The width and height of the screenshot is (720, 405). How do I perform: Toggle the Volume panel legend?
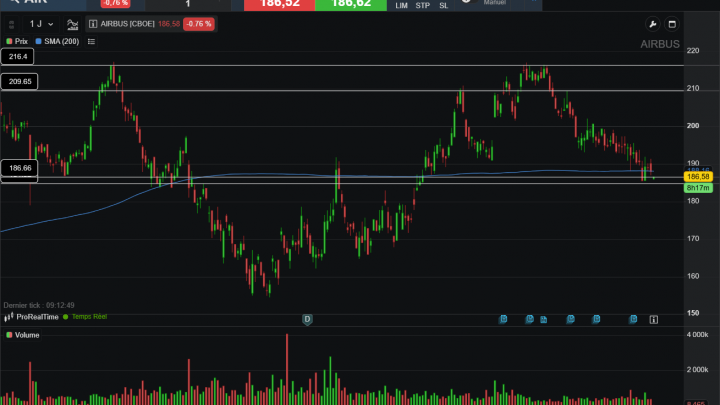click(22, 335)
